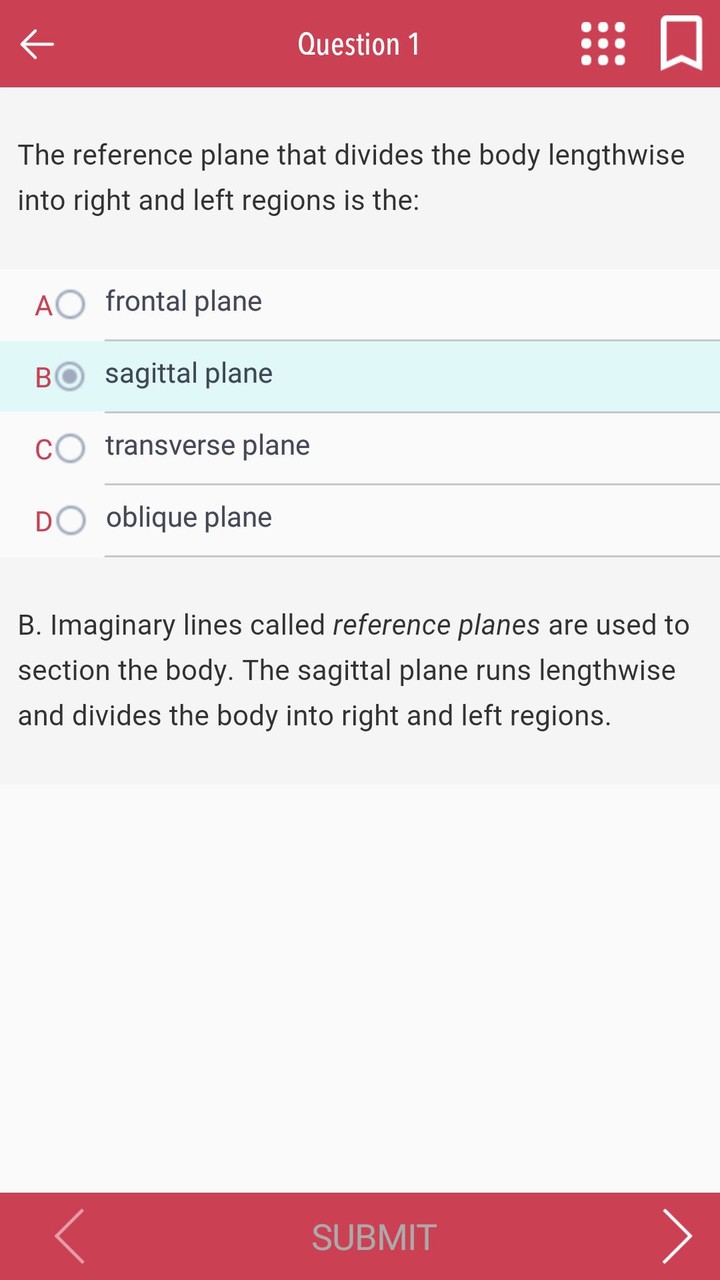Screen dimensions: 720x1280
Task: Tap the selected radio indicator beside B
Action: point(71,377)
